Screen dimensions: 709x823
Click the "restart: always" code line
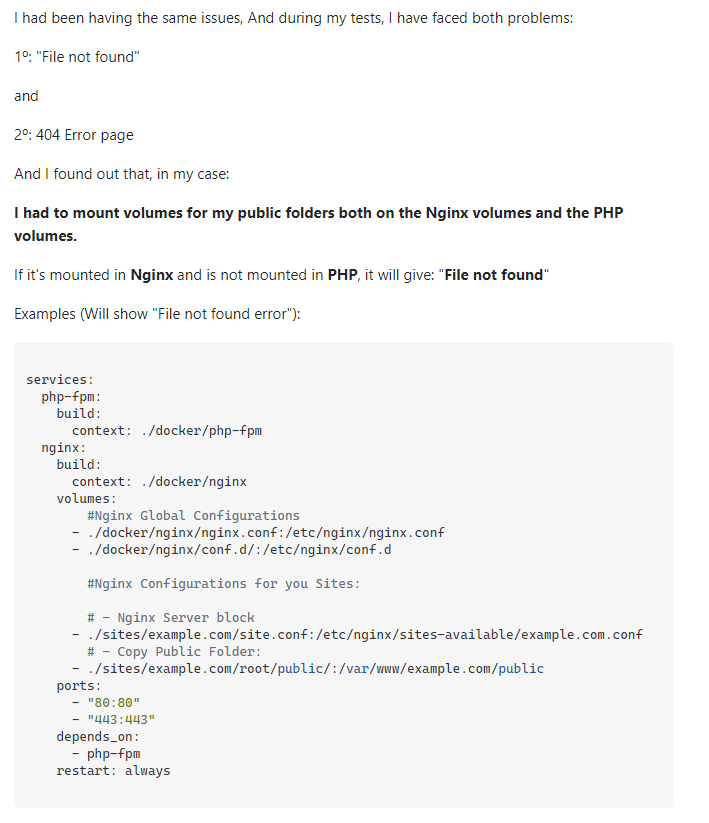tap(113, 770)
